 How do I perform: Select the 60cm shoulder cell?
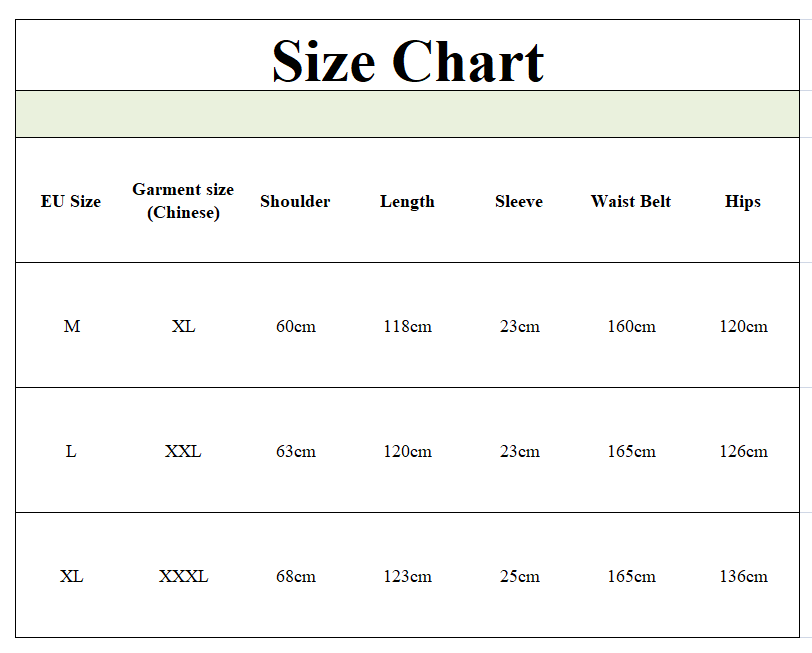pos(296,326)
